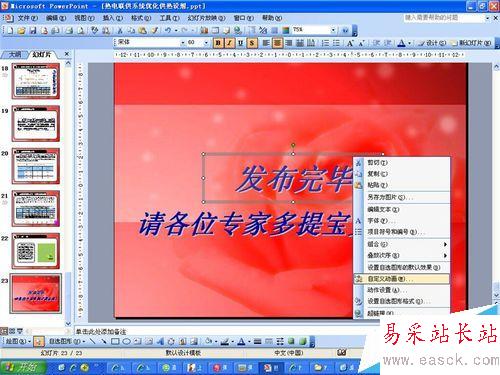
Task: Click the Color/Grayscale icon beside zoom box
Action: pyautogui.click(x=286, y=31)
